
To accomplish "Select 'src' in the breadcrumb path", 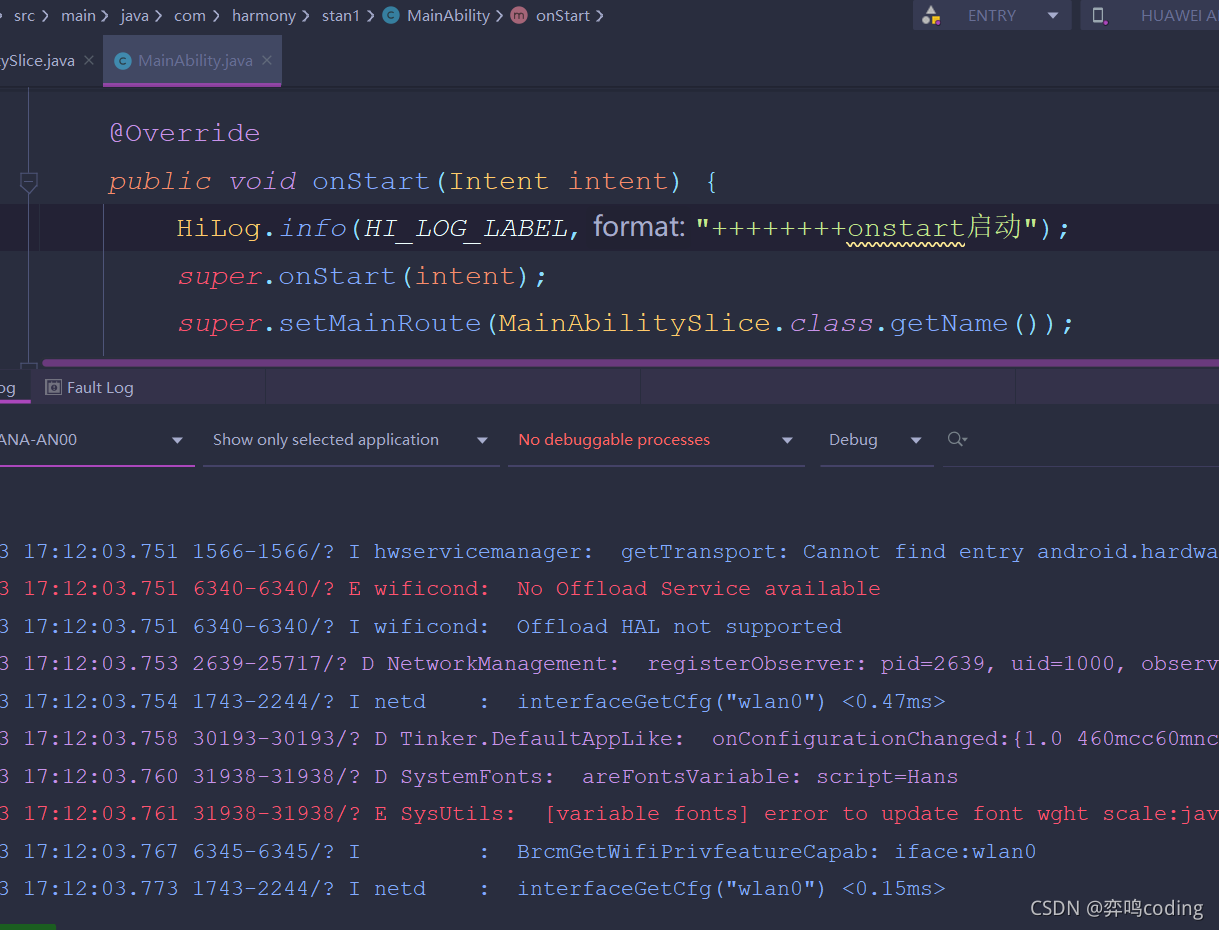I will 24,15.
